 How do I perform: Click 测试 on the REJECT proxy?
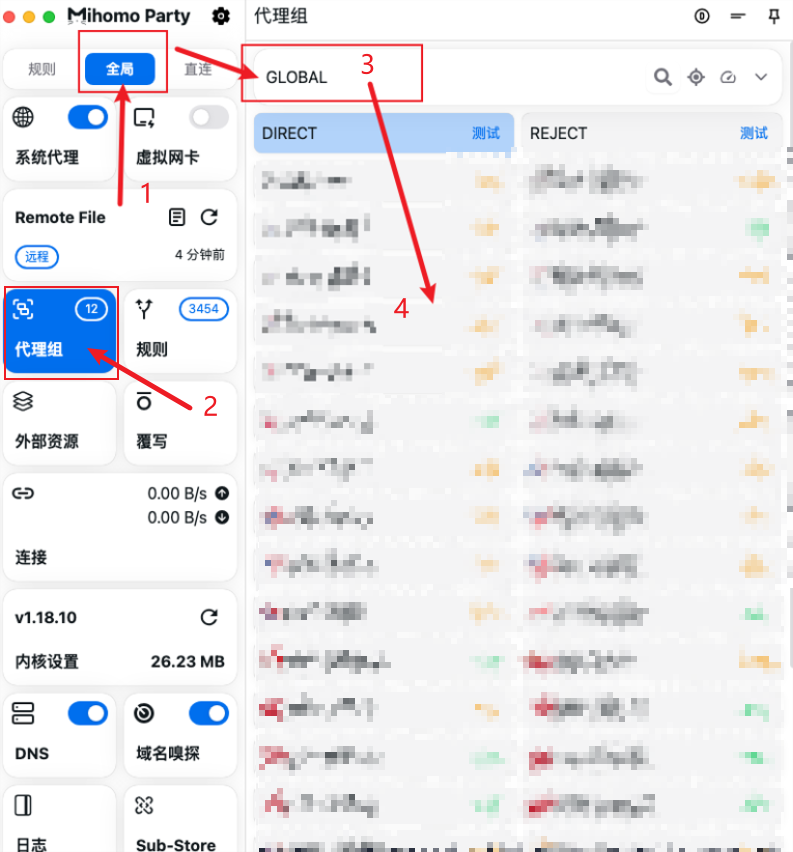tap(753, 133)
